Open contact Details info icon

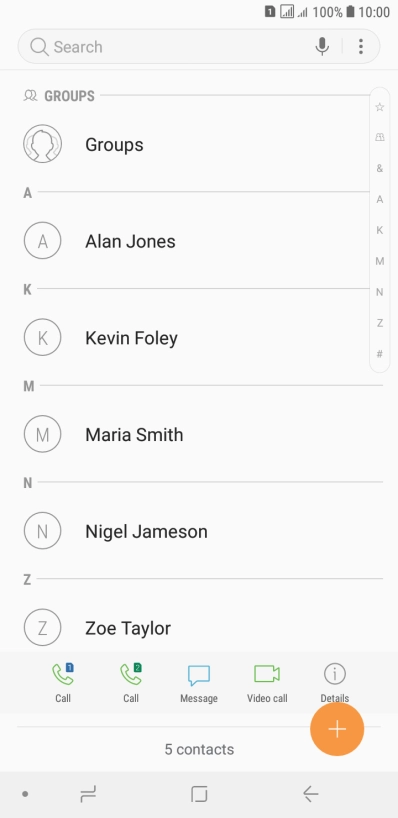point(334,683)
